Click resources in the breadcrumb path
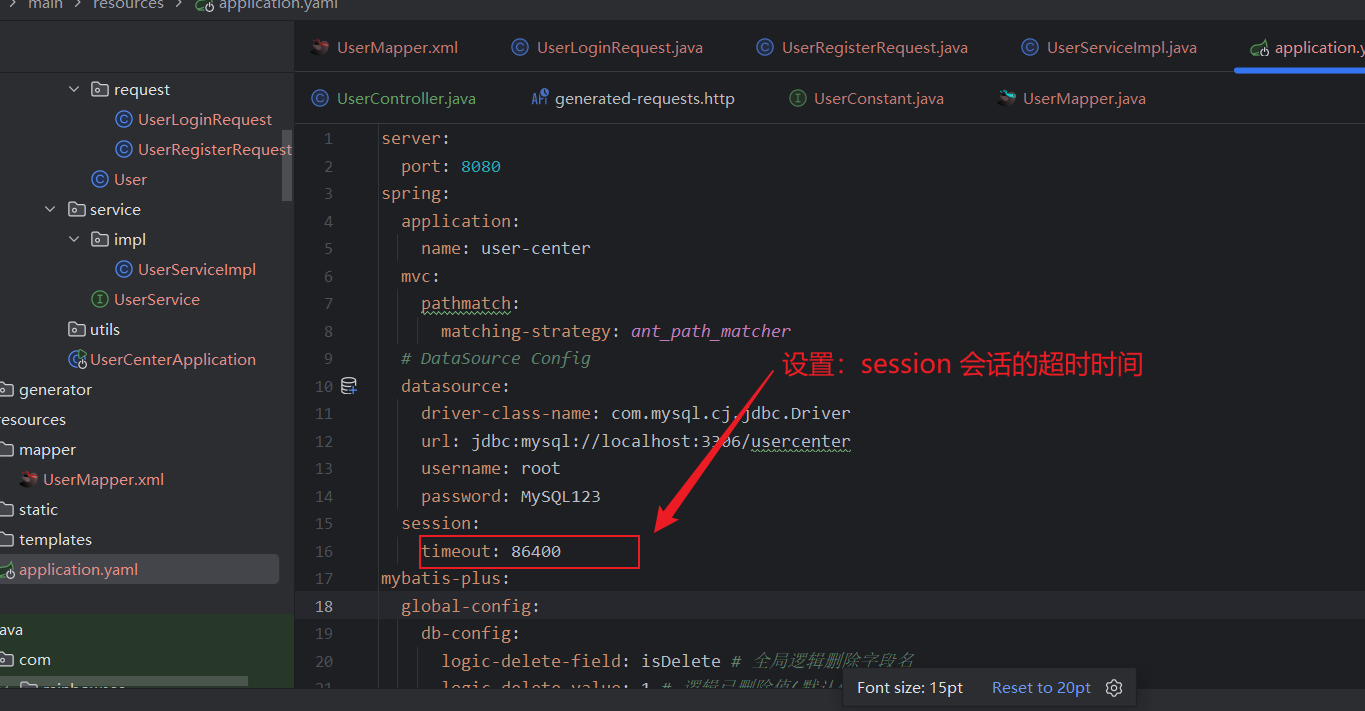Viewport: 1365px width, 711px height. 128,5
